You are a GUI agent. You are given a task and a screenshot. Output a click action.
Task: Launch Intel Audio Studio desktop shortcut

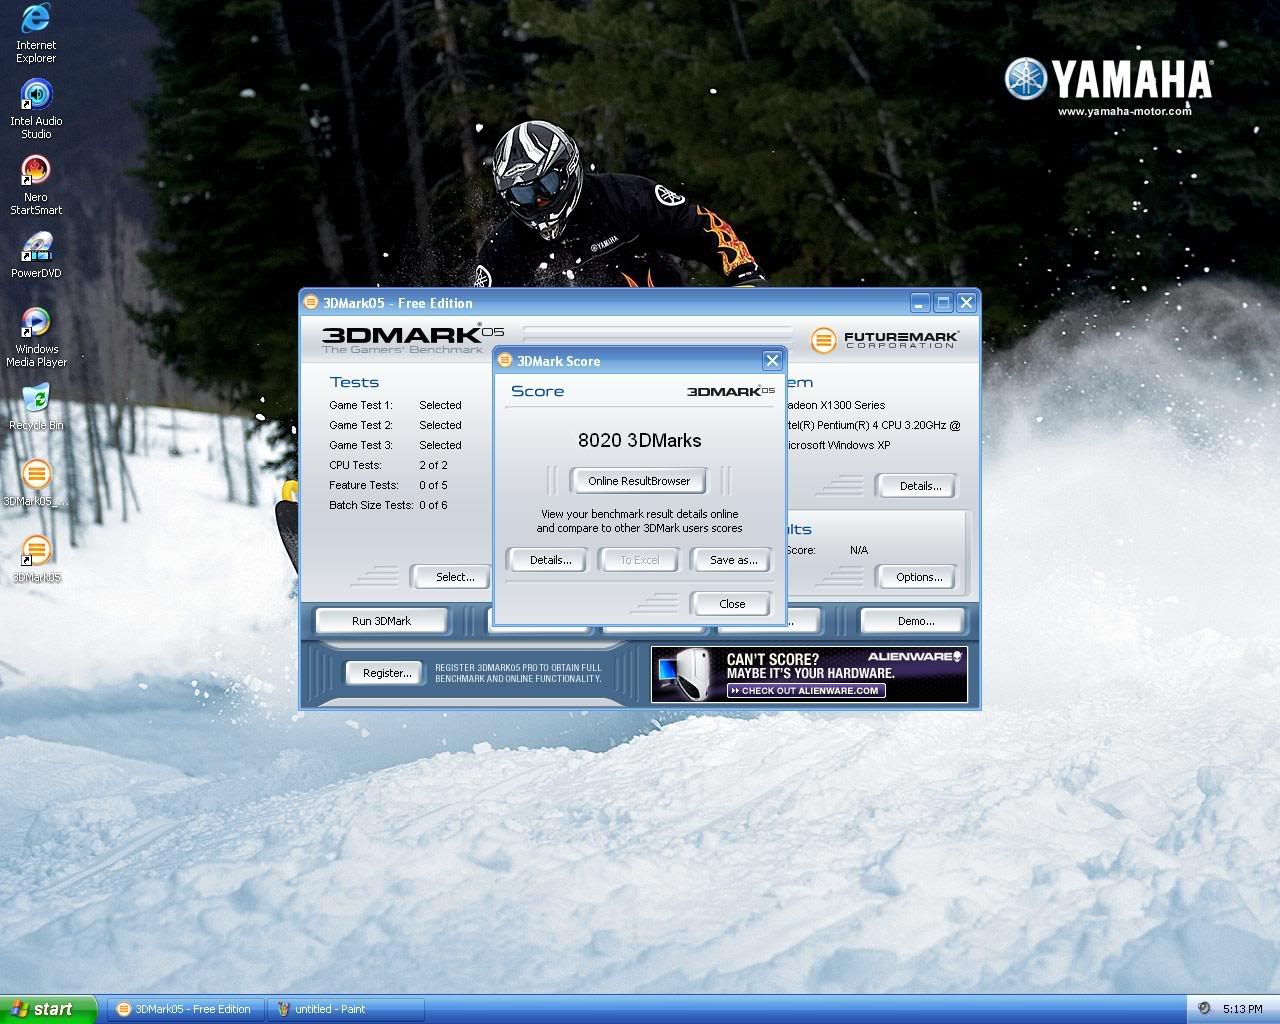(x=36, y=97)
